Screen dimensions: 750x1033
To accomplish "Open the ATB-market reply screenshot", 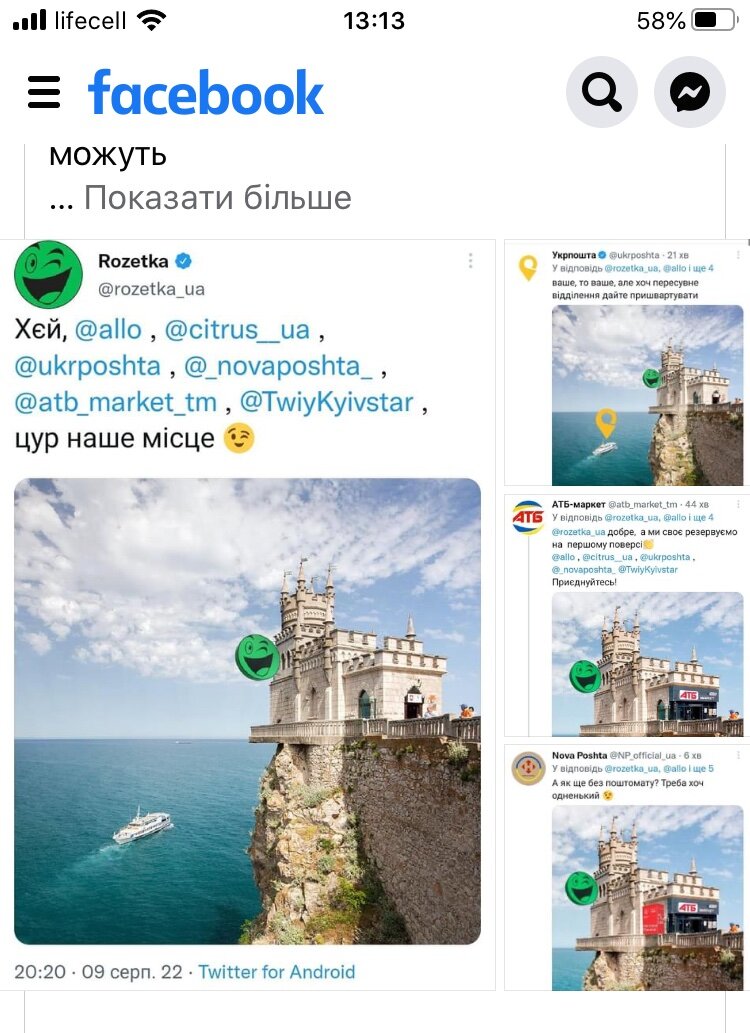I will pyautogui.click(x=627, y=615).
